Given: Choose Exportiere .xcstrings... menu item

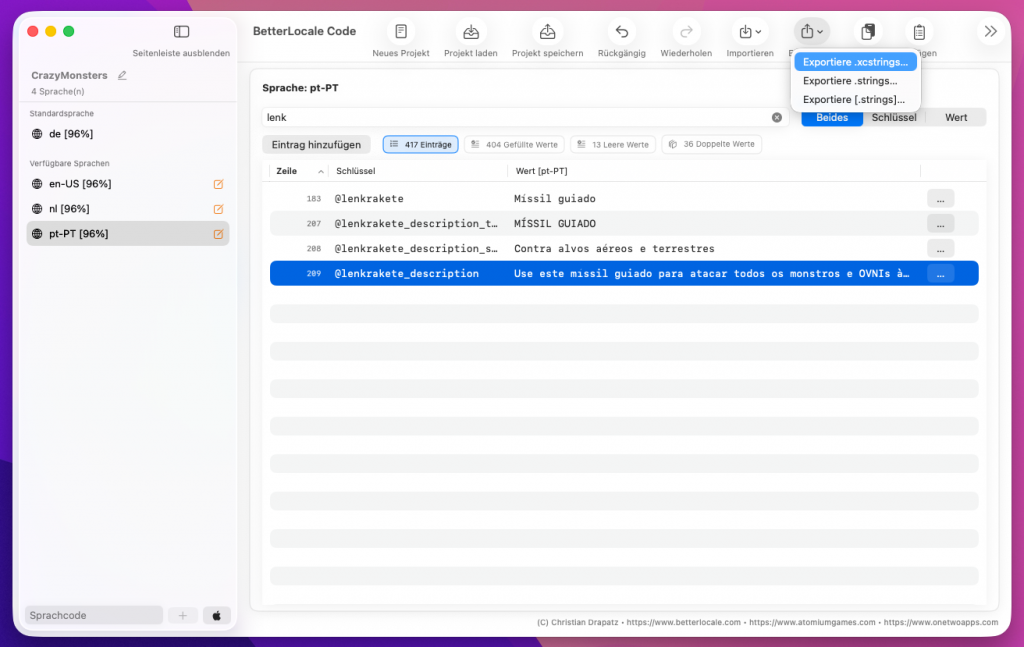Looking at the screenshot, I should (855, 62).
